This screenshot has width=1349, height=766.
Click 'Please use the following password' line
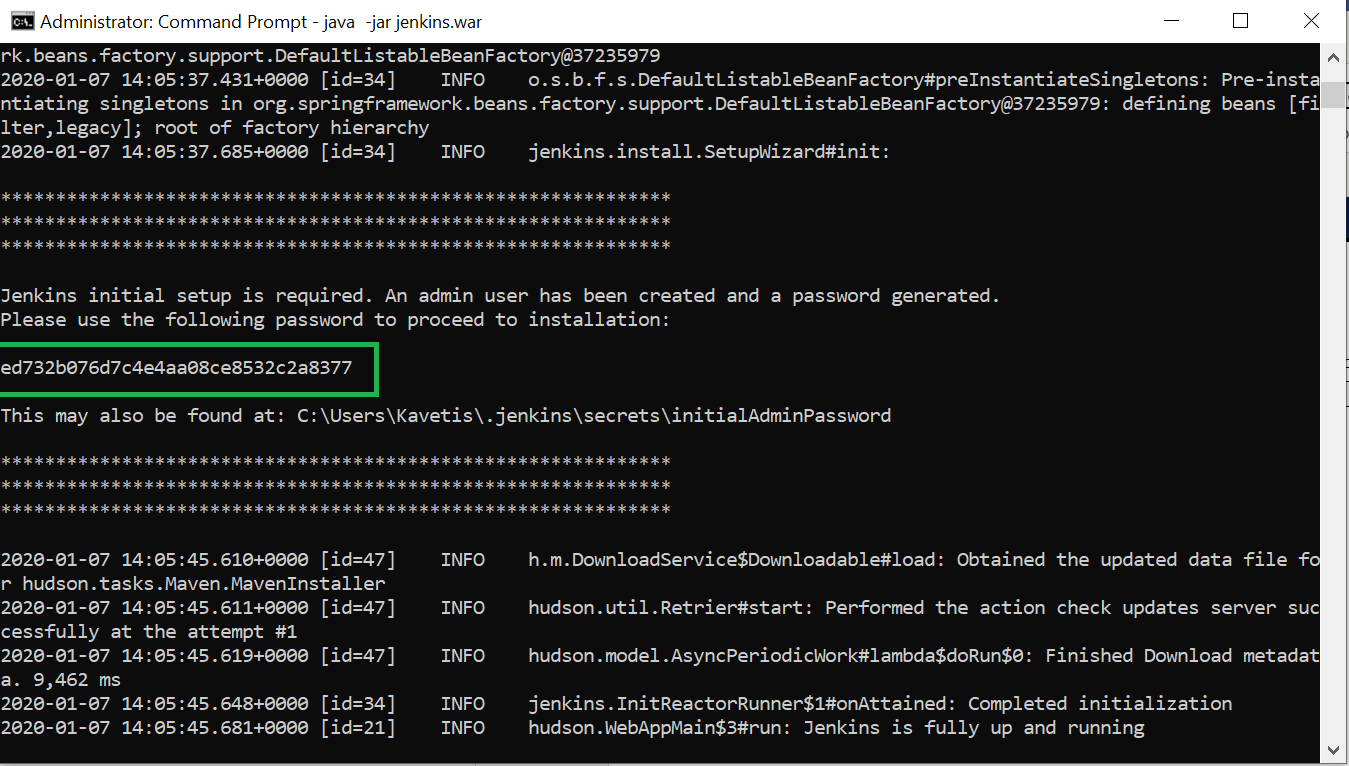(x=334, y=320)
